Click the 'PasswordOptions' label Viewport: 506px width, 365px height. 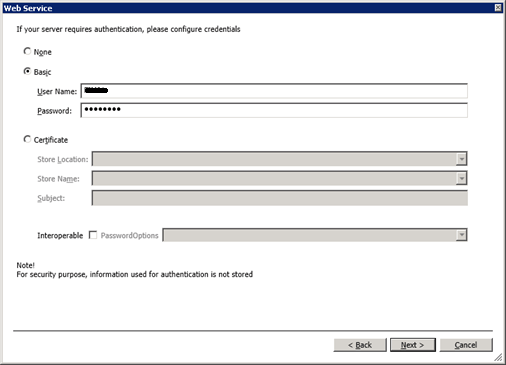click(x=129, y=236)
